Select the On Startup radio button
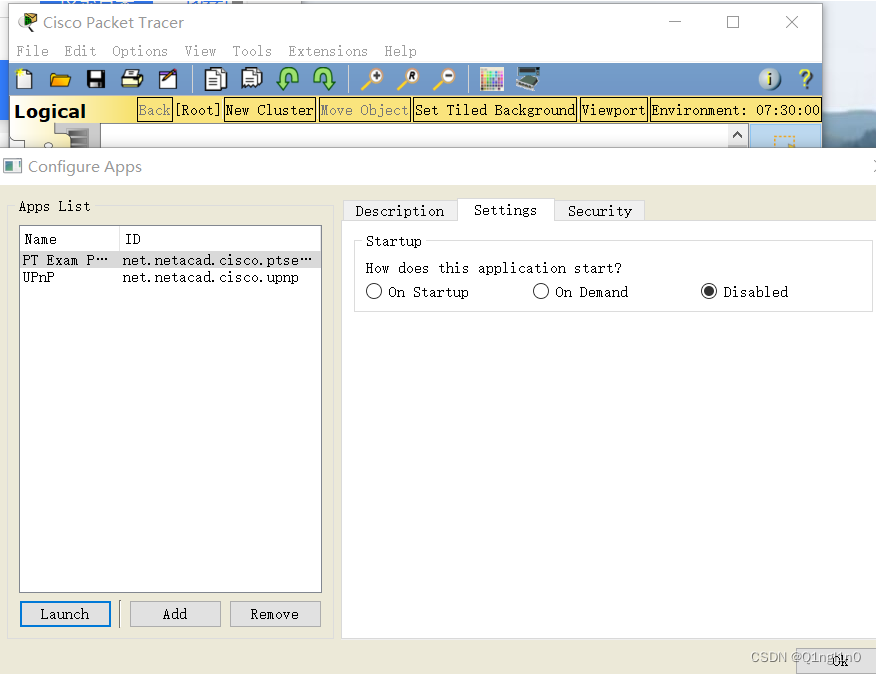 click(x=374, y=291)
